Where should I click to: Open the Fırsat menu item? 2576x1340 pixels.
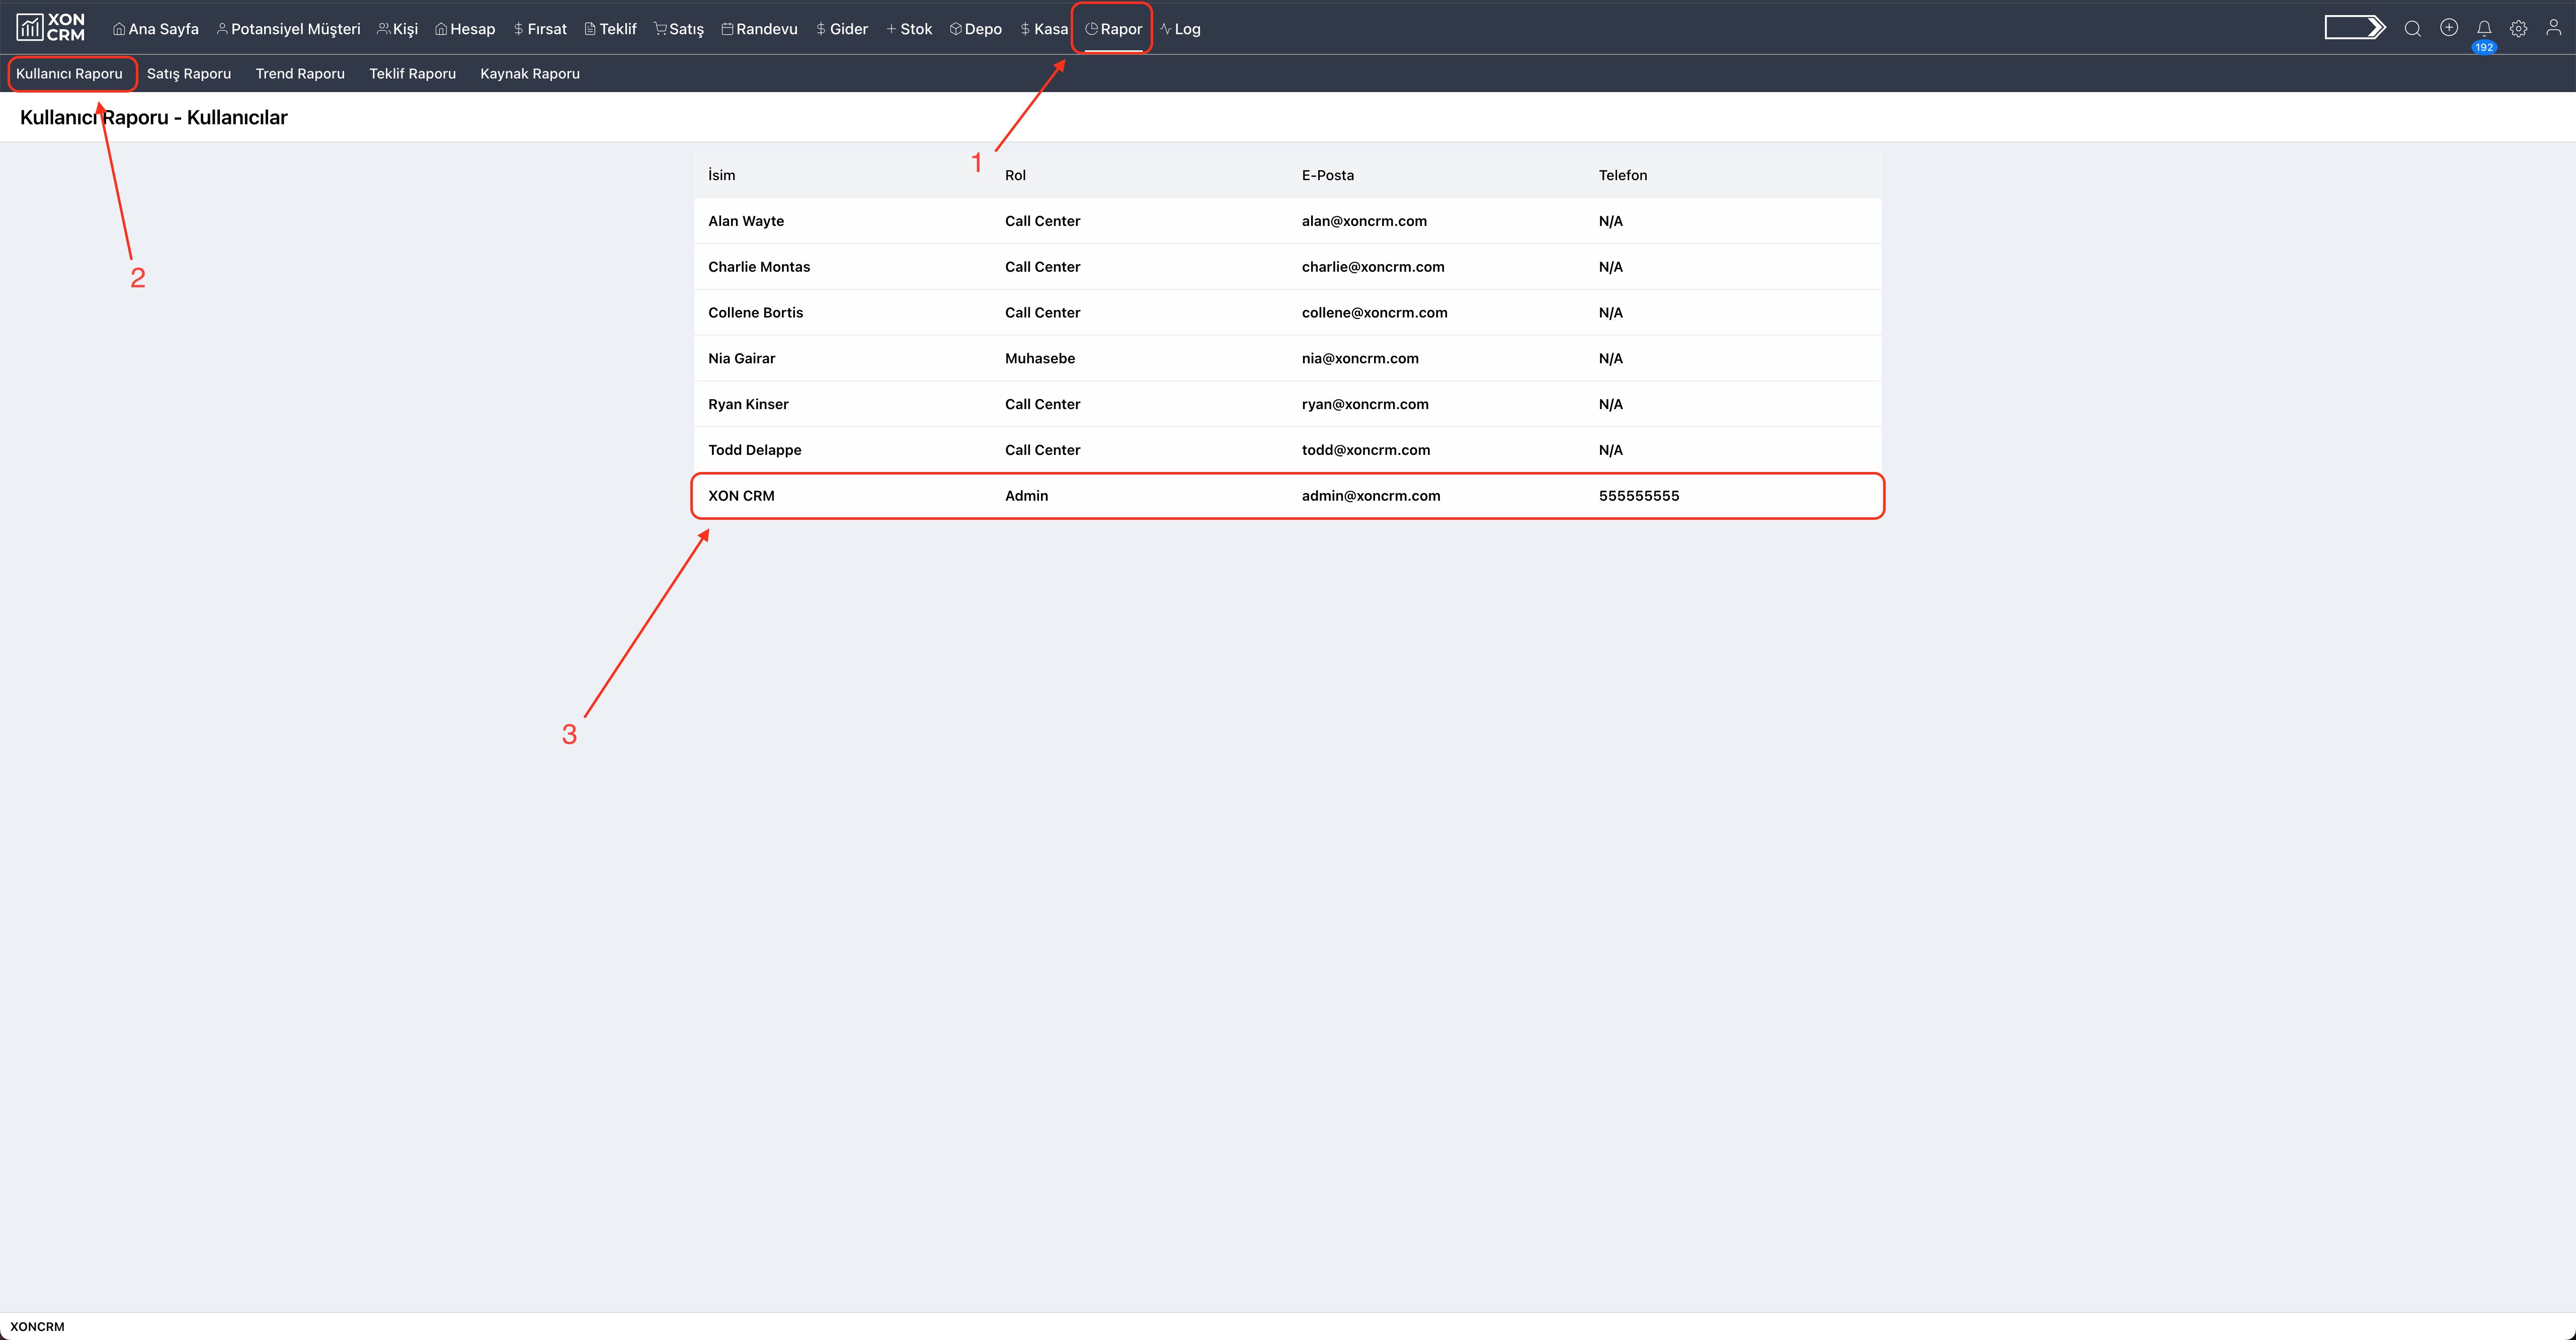pos(540,29)
